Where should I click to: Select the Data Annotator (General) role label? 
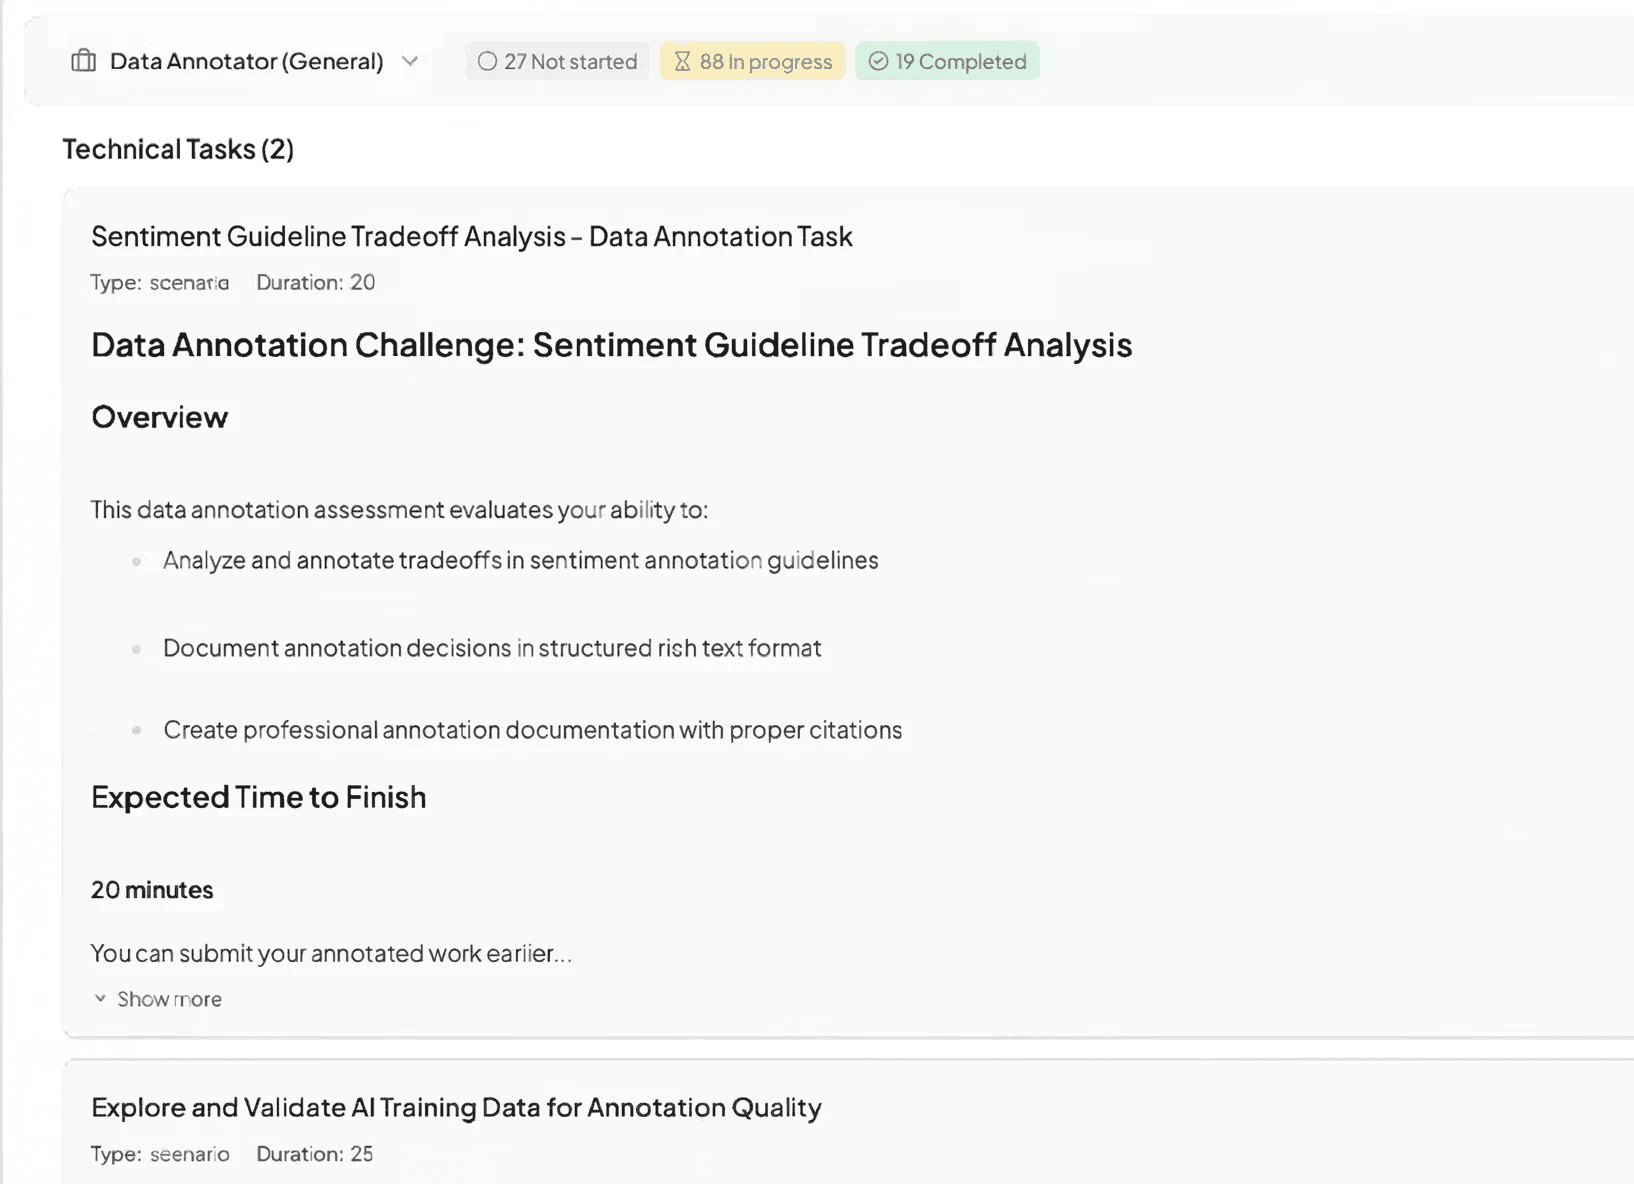[x=246, y=61]
